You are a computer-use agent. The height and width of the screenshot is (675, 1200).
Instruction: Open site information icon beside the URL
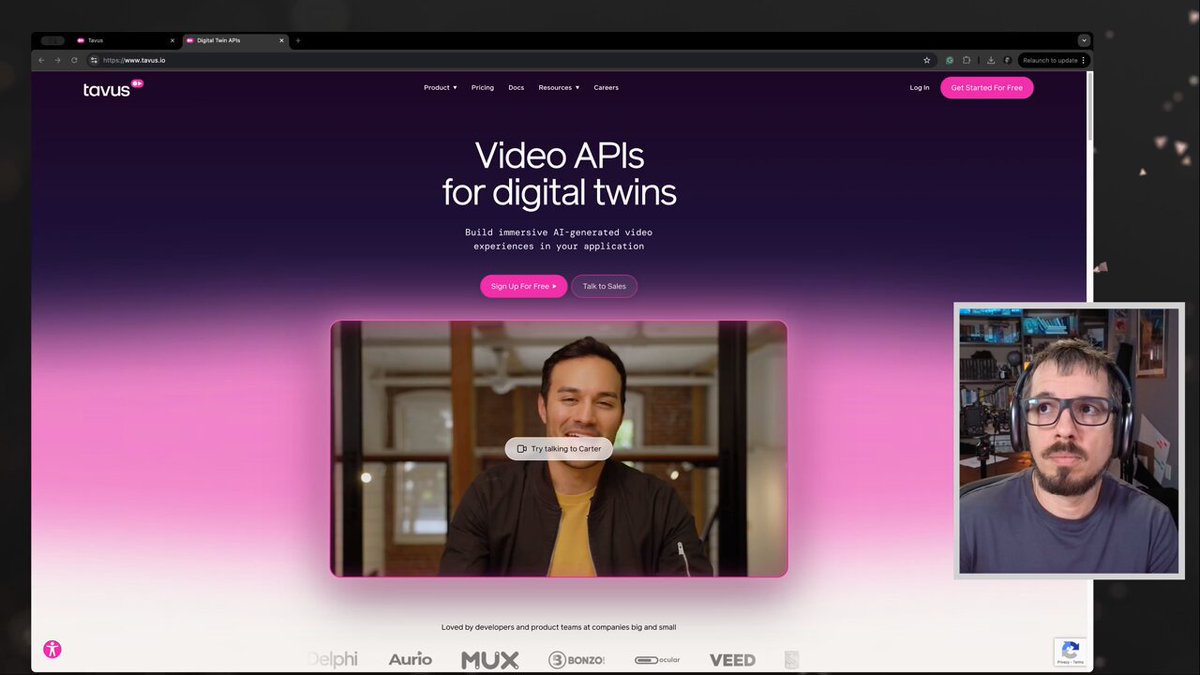tap(94, 60)
